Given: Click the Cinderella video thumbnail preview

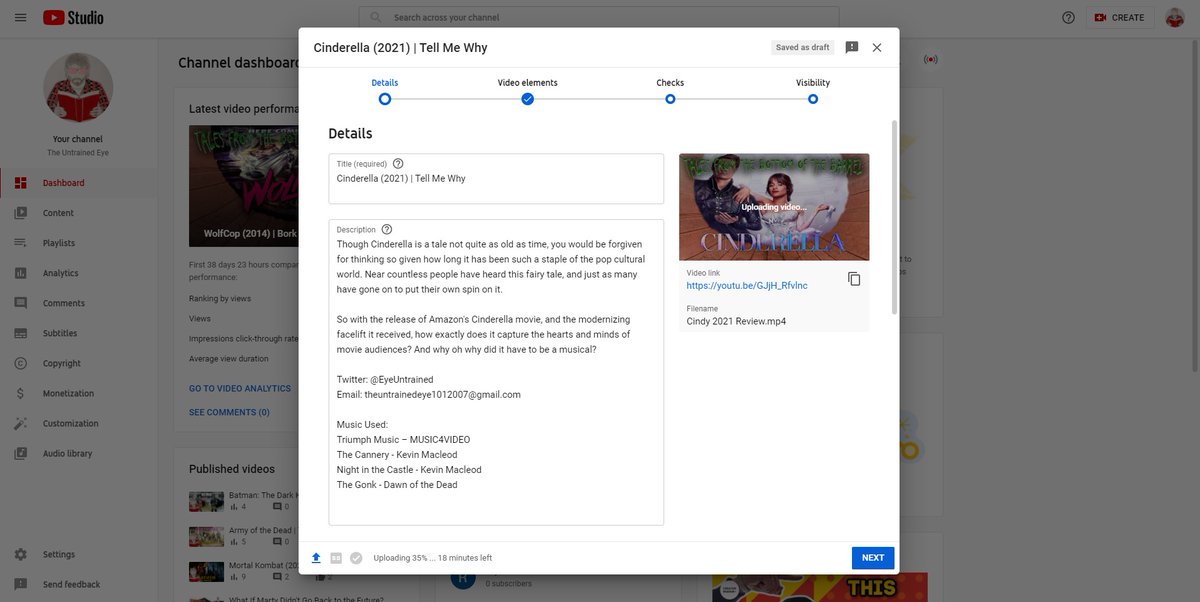Looking at the screenshot, I should pyautogui.click(x=774, y=207).
